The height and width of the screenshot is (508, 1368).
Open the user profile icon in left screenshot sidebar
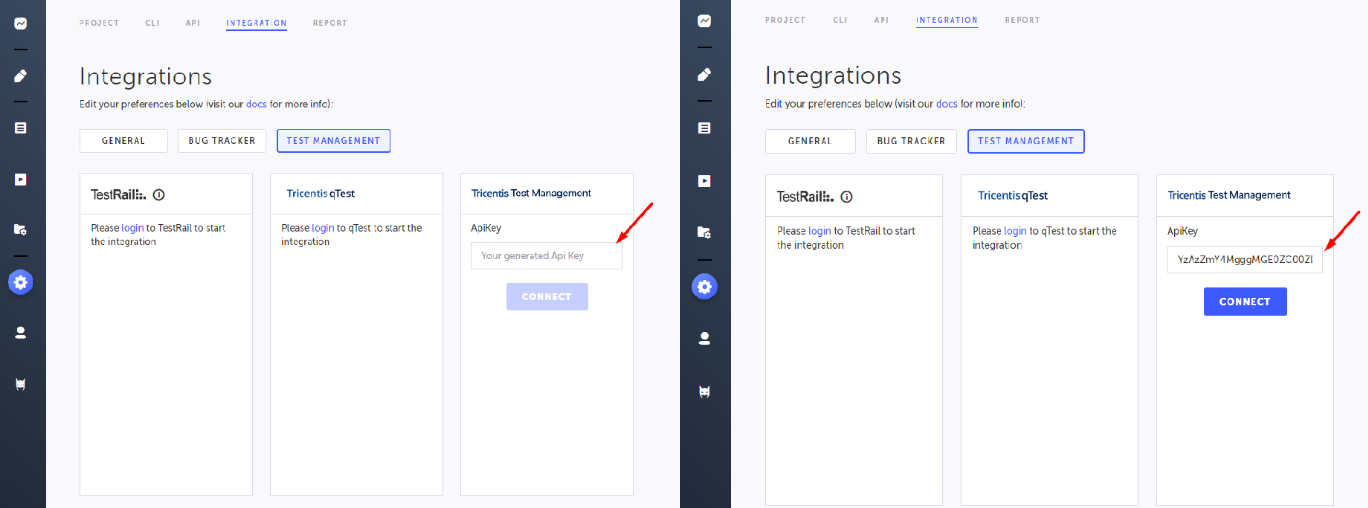click(x=20, y=333)
